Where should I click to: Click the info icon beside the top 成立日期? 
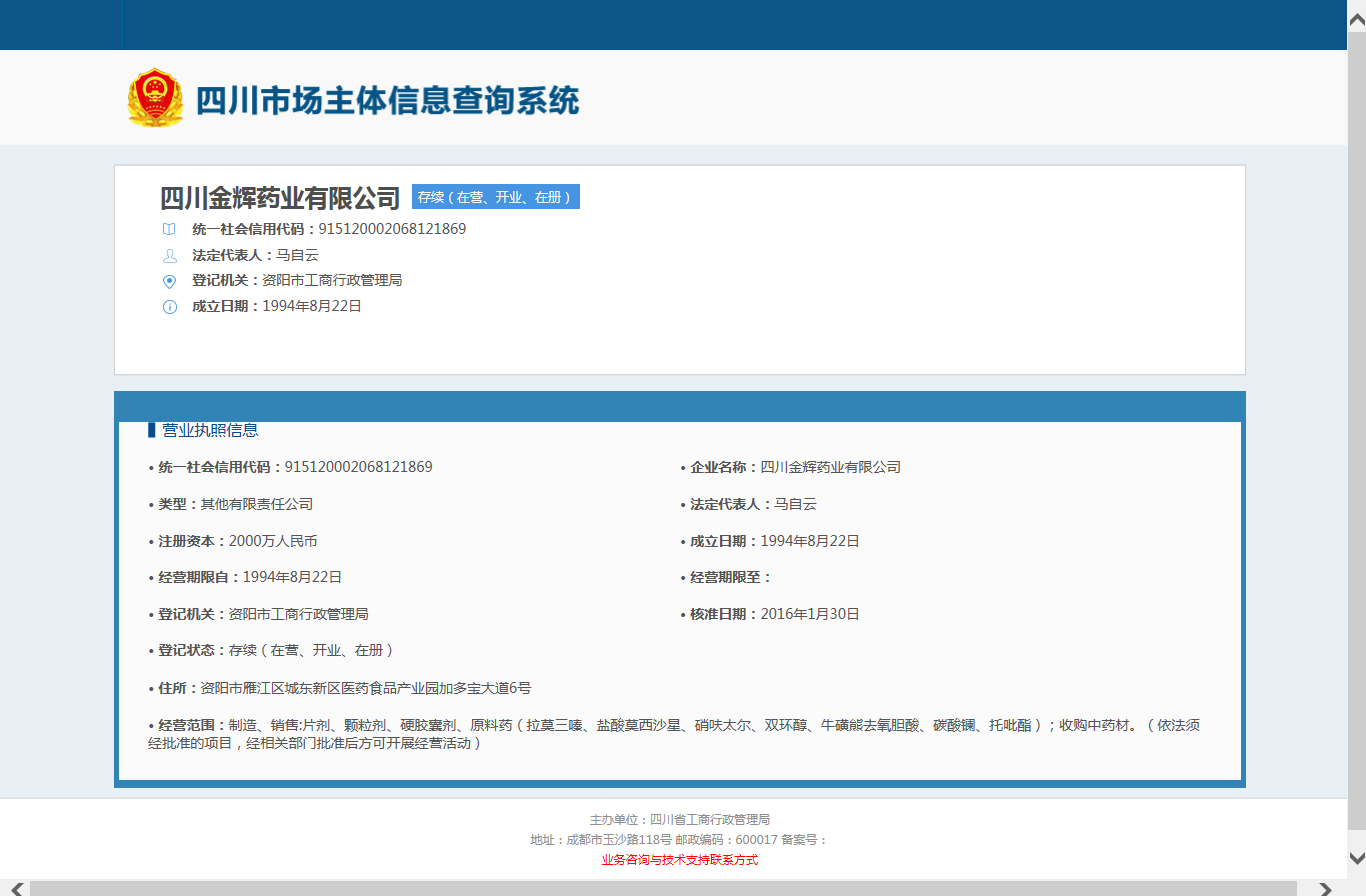coord(169,307)
